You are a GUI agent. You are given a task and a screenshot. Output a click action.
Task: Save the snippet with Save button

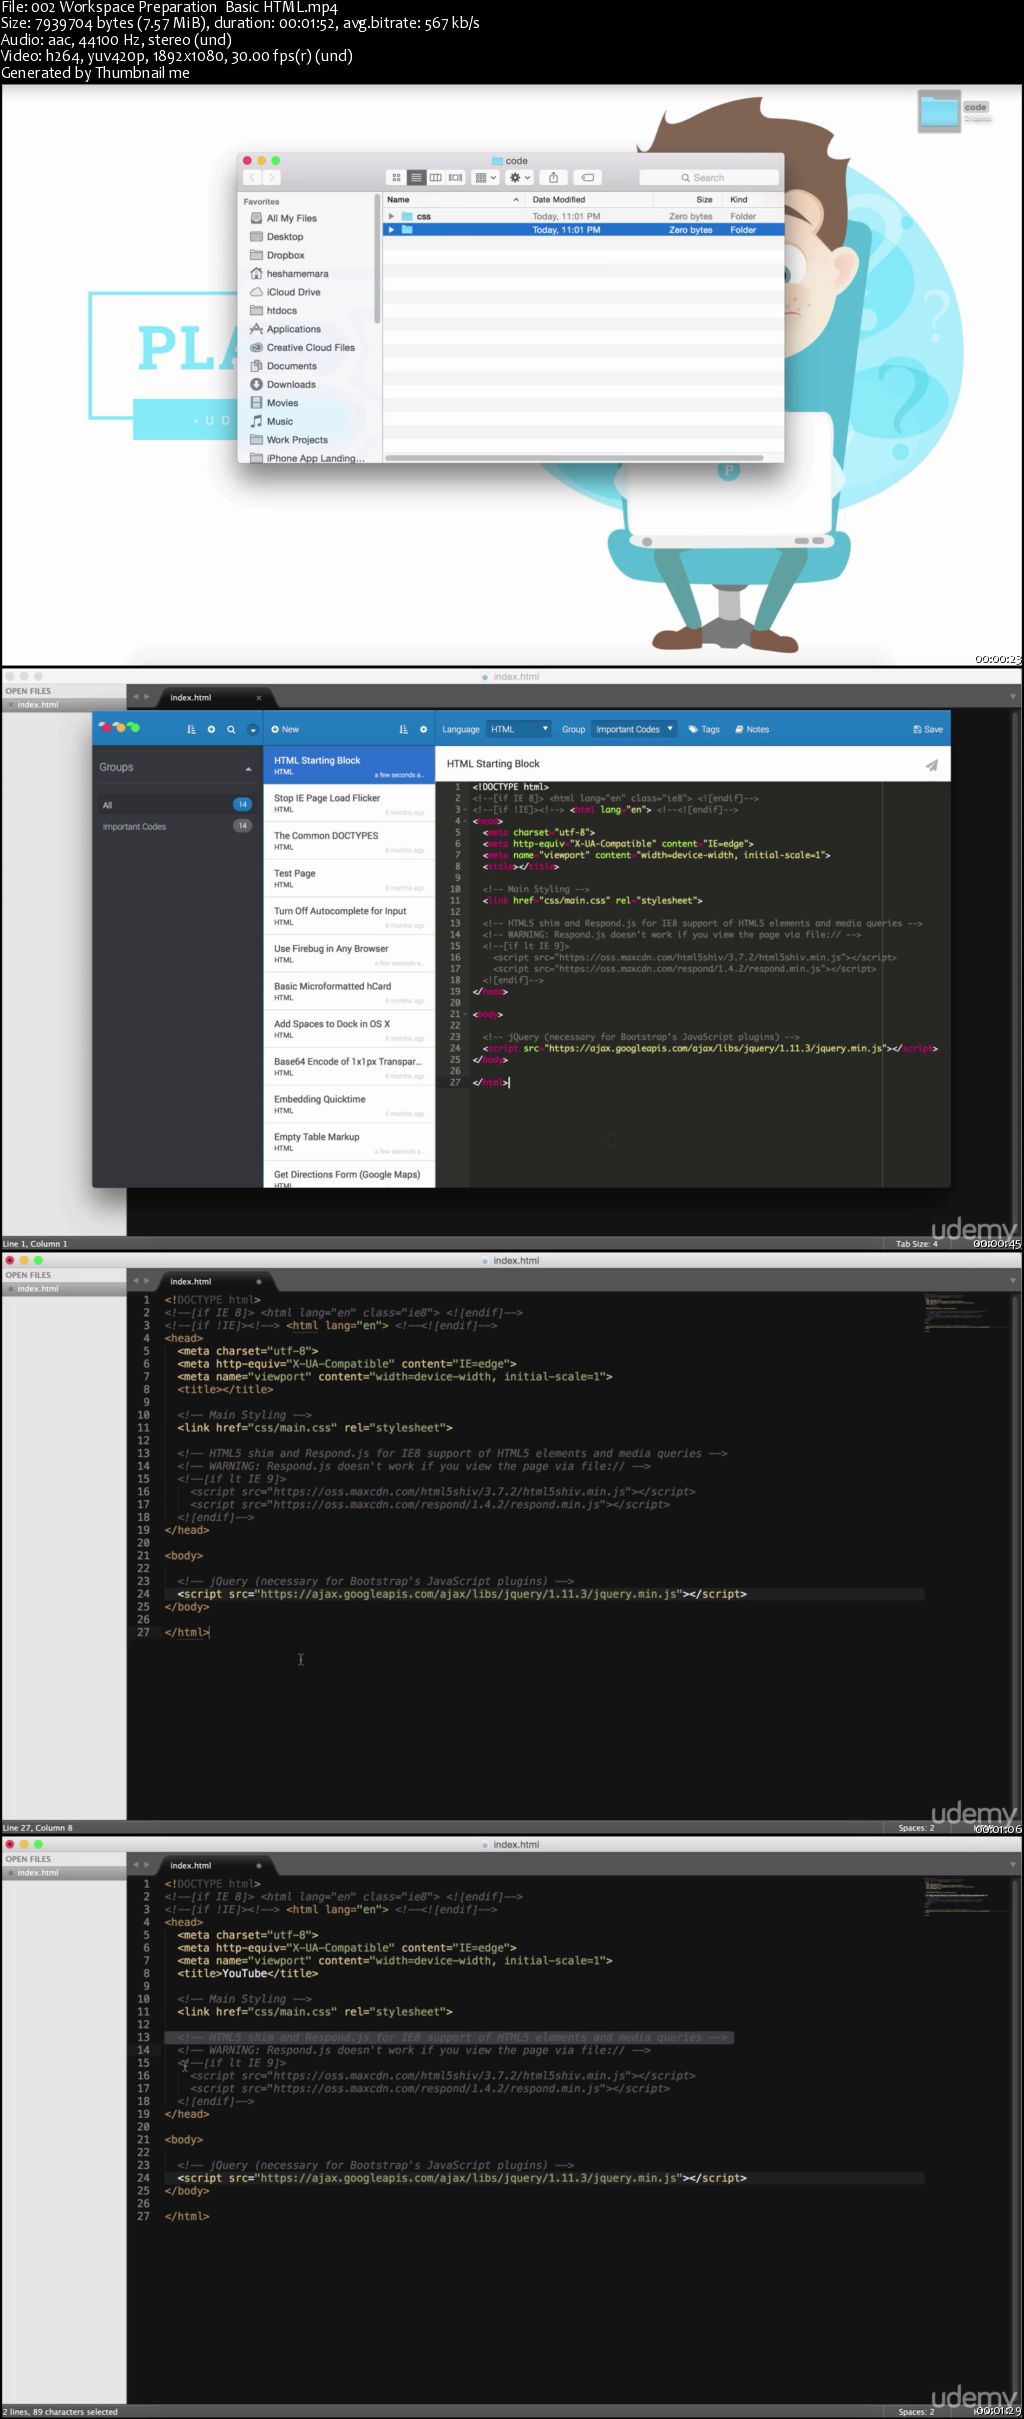928,730
